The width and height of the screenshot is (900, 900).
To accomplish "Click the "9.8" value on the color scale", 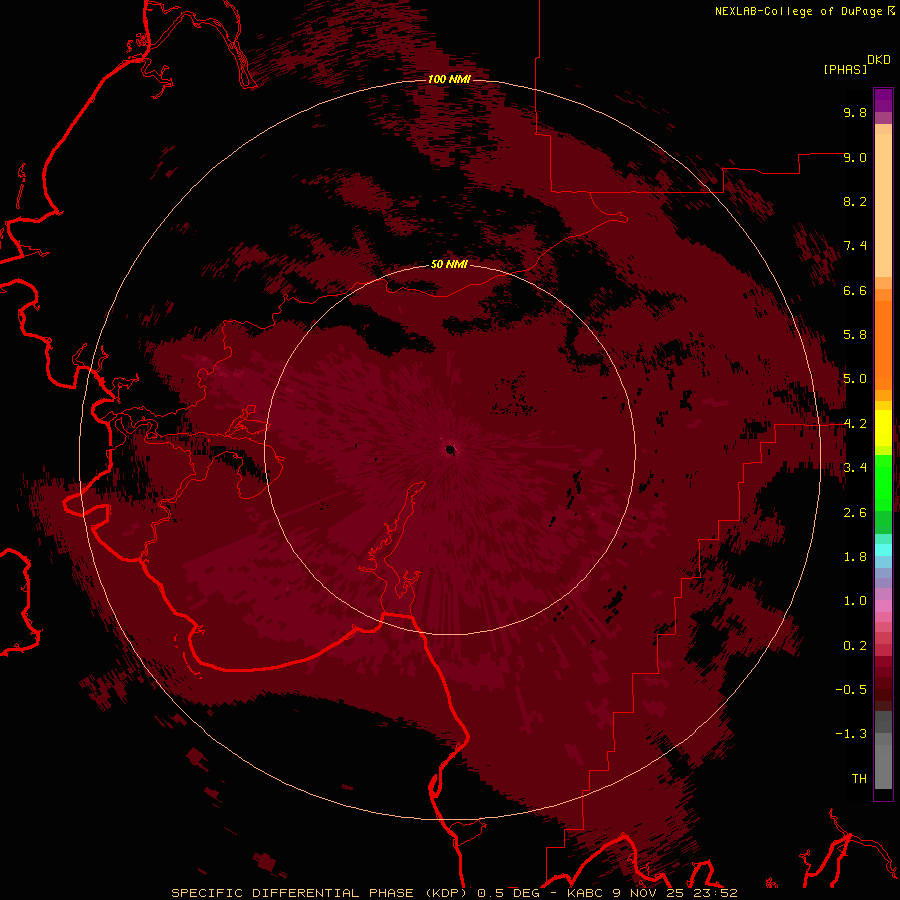I will point(855,112).
